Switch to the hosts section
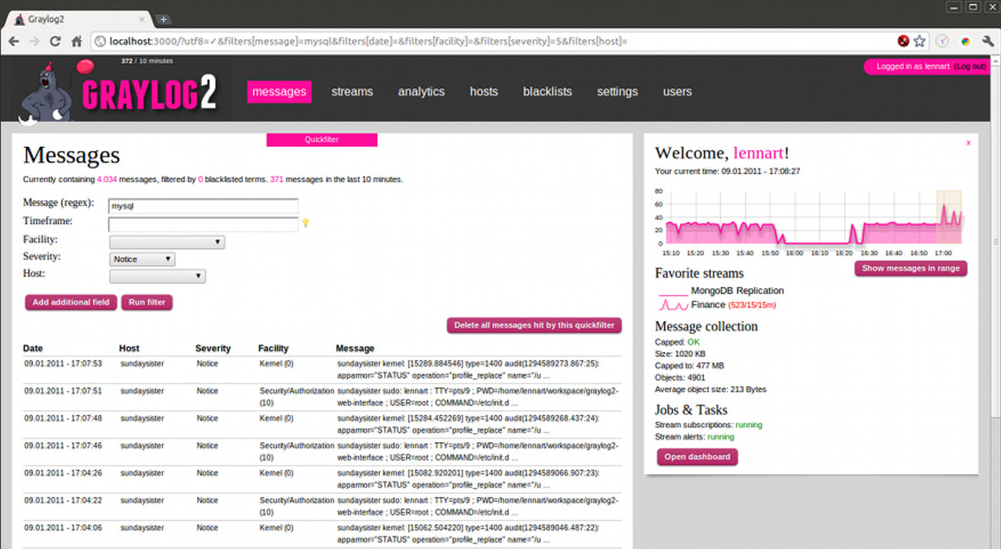This screenshot has height=549, width=1001. click(x=484, y=92)
